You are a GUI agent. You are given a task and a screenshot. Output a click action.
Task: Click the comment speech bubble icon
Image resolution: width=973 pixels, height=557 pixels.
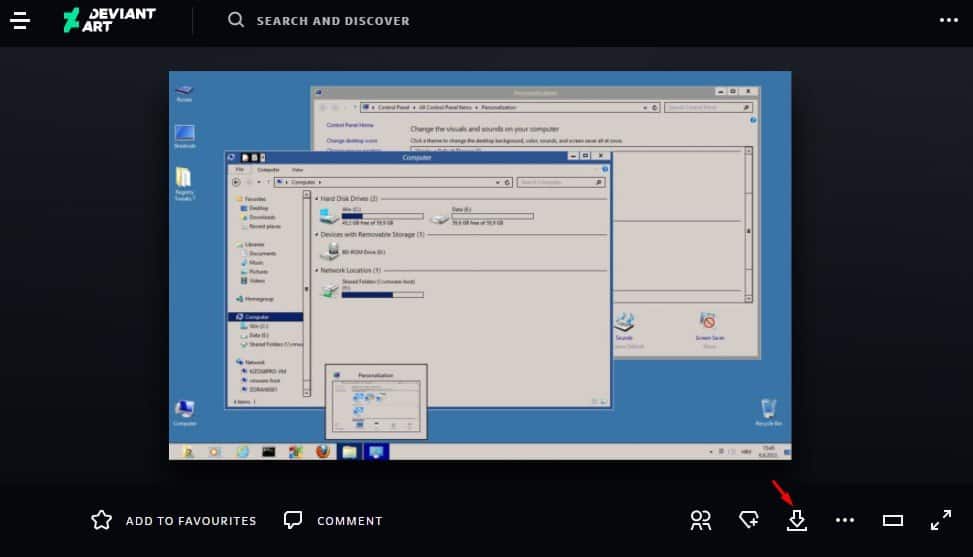tap(293, 520)
